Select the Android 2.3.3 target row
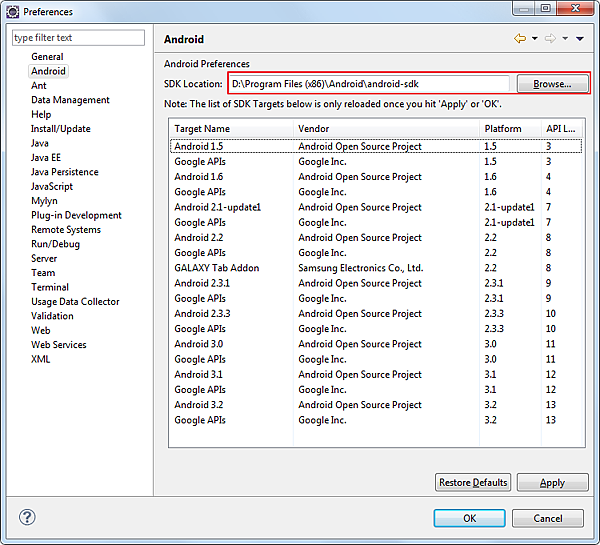600x545 pixels. [x=376, y=313]
